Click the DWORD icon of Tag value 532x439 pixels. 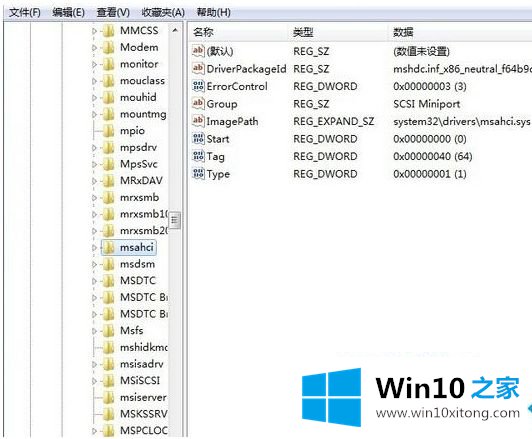point(198,156)
